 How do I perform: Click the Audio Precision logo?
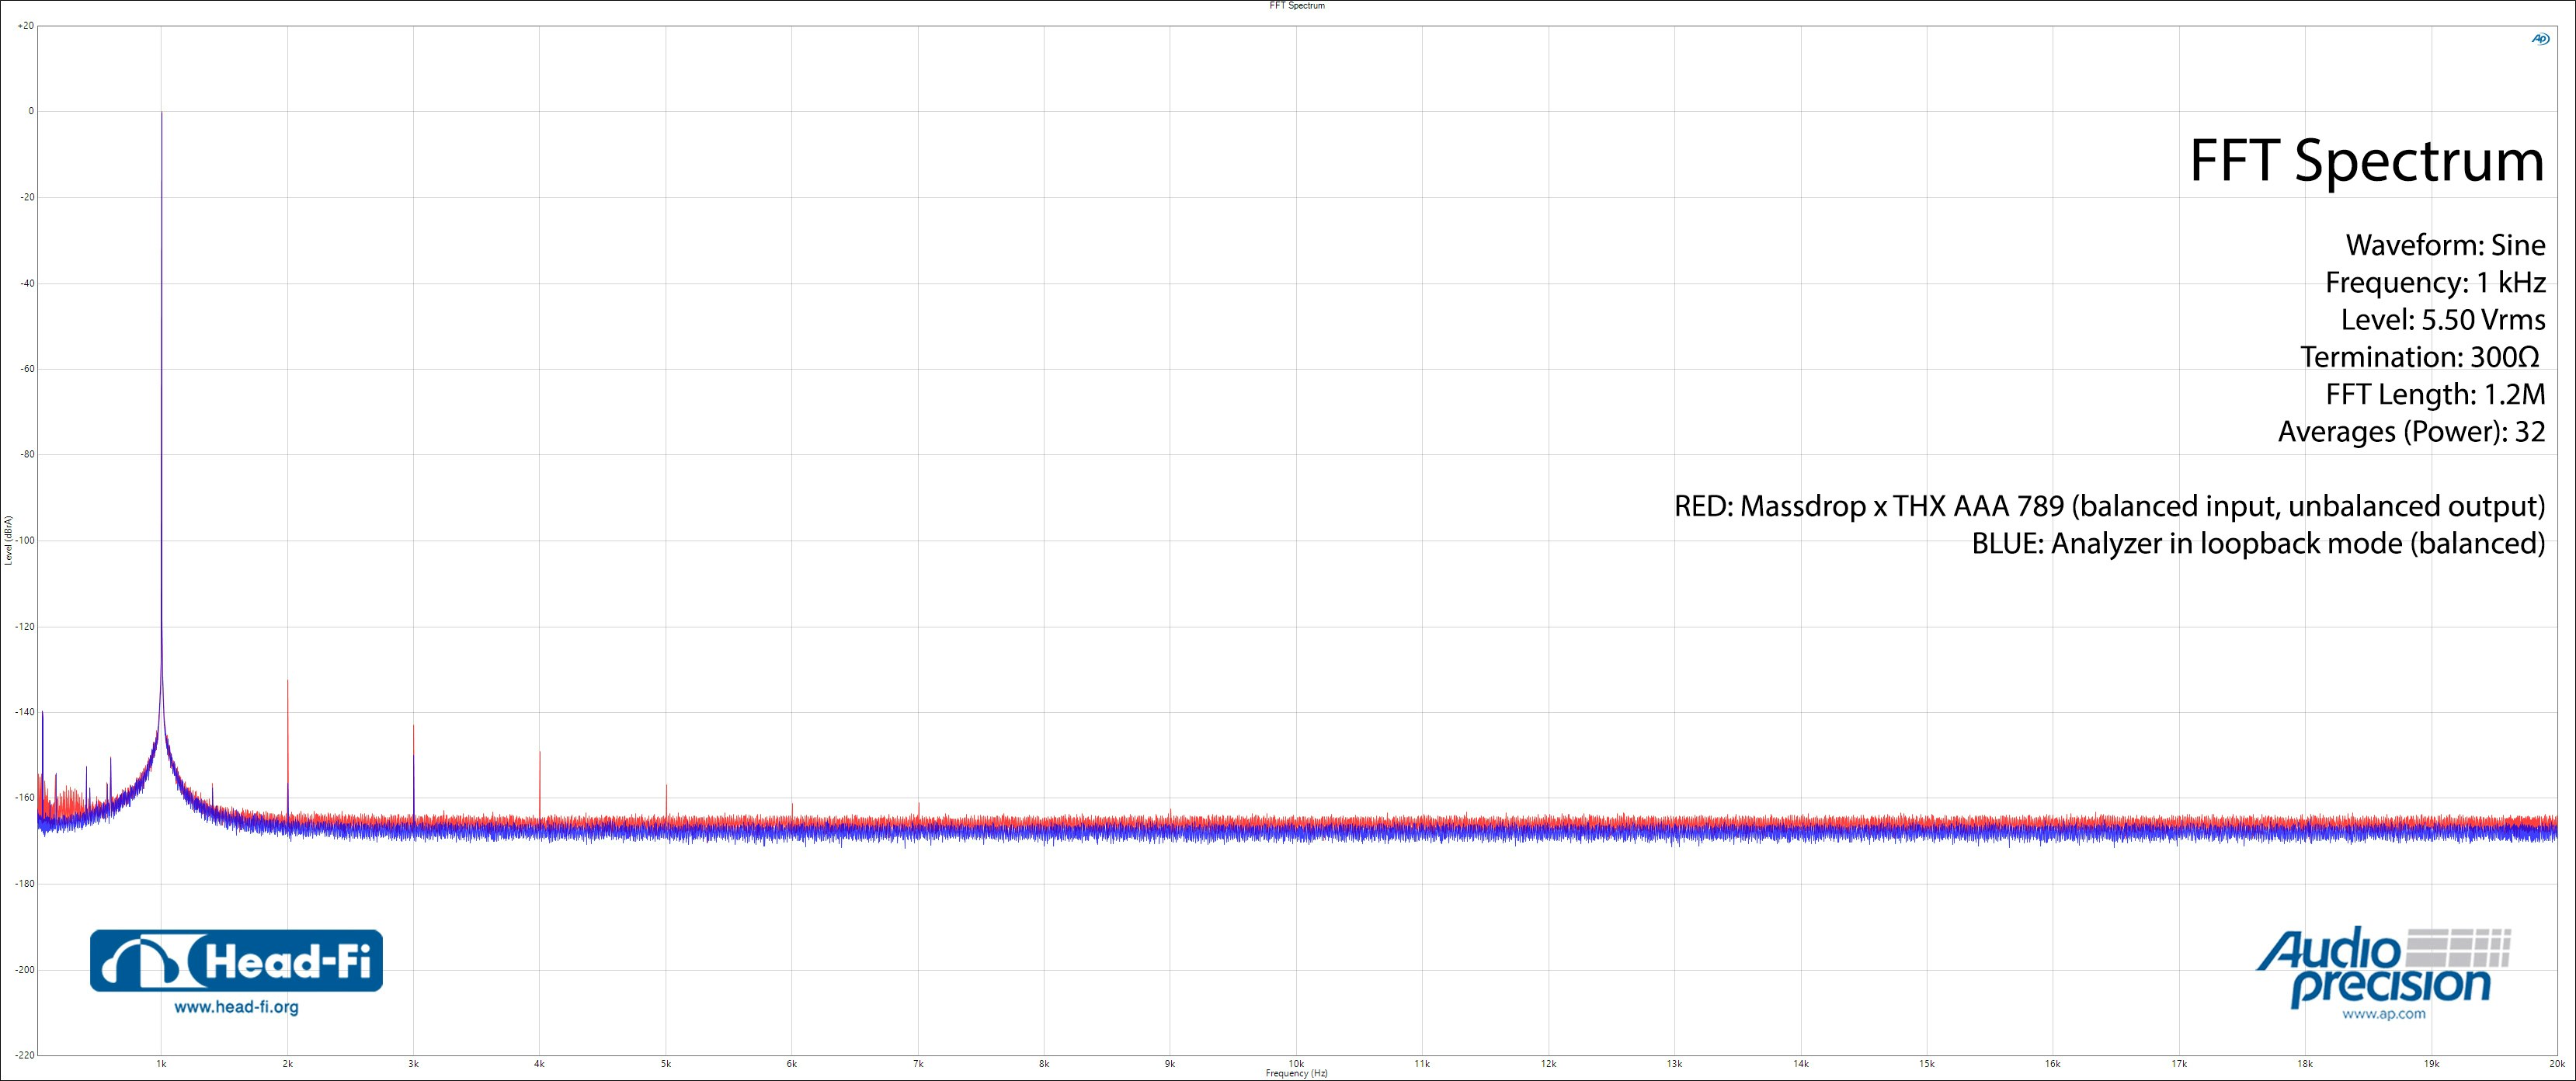[x=2383, y=967]
